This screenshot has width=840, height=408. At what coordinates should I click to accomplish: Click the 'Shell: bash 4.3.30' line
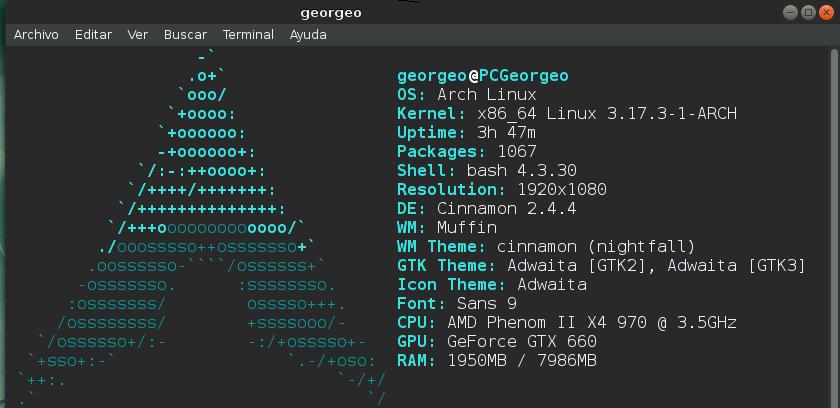pos(487,171)
